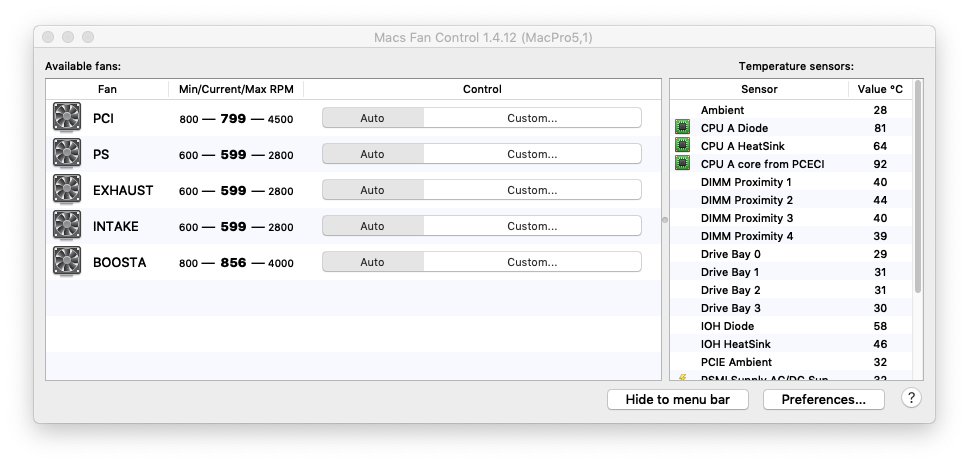The width and height of the screenshot is (969, 465).
Task: Click the Value °C column header
Action: click(880, 89)
